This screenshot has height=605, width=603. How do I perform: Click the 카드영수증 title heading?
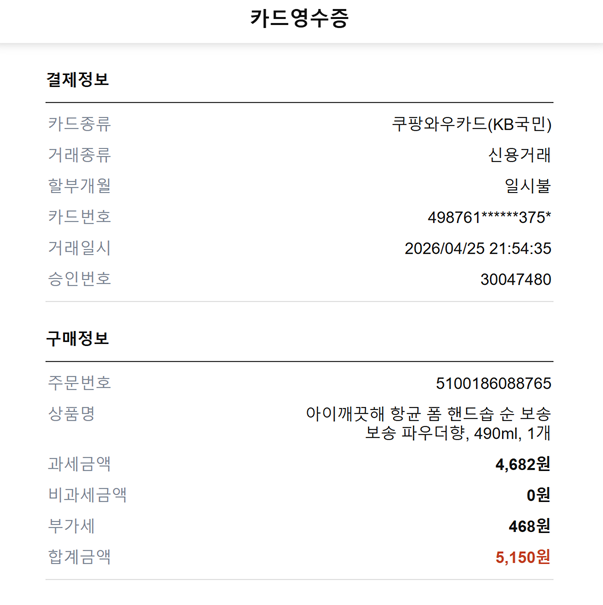(x=299, y=19)
